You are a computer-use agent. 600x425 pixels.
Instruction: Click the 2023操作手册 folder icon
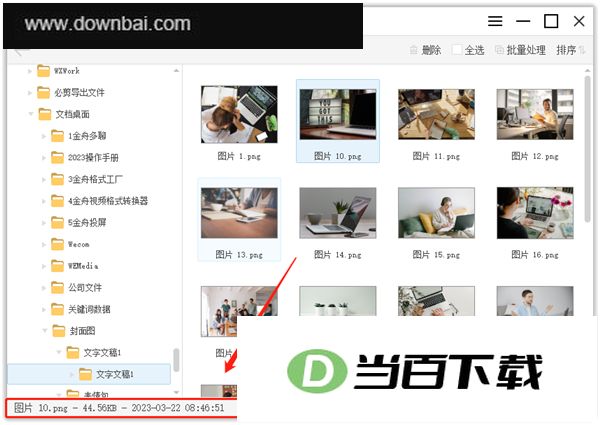coord(57,158)
